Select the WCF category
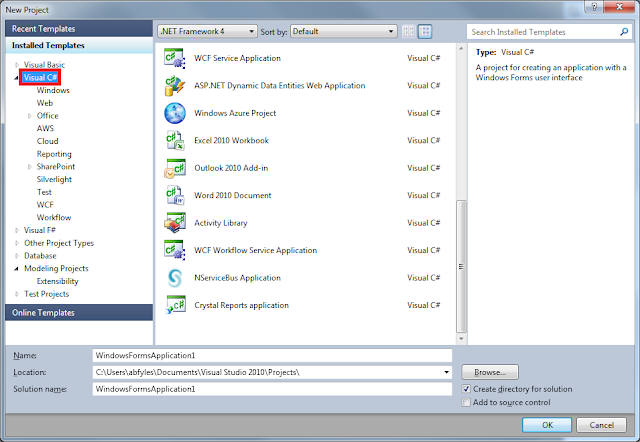The height and width of the screenshot is (442, 640). [x=45, y=205]
